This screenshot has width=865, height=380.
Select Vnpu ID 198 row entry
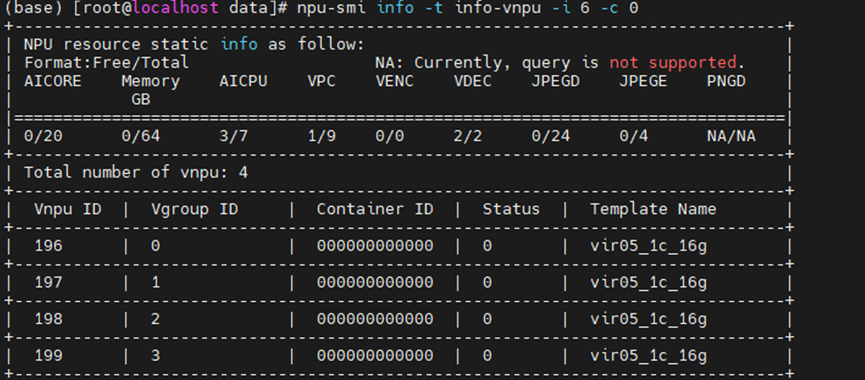(x=49, y=319)
